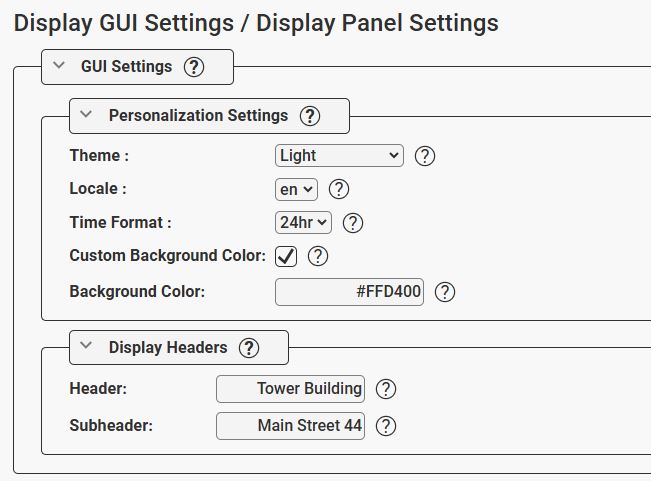Collapse the Personalization Settings section
Screen dimensions: 651x481
[87, 116]
